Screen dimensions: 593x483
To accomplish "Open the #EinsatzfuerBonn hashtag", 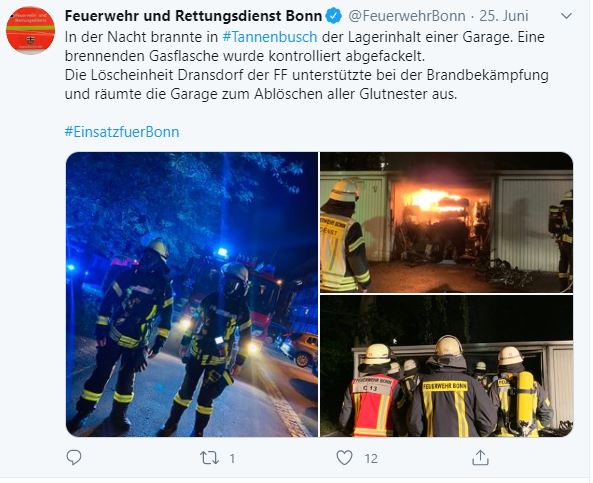I will click(122, 132).
